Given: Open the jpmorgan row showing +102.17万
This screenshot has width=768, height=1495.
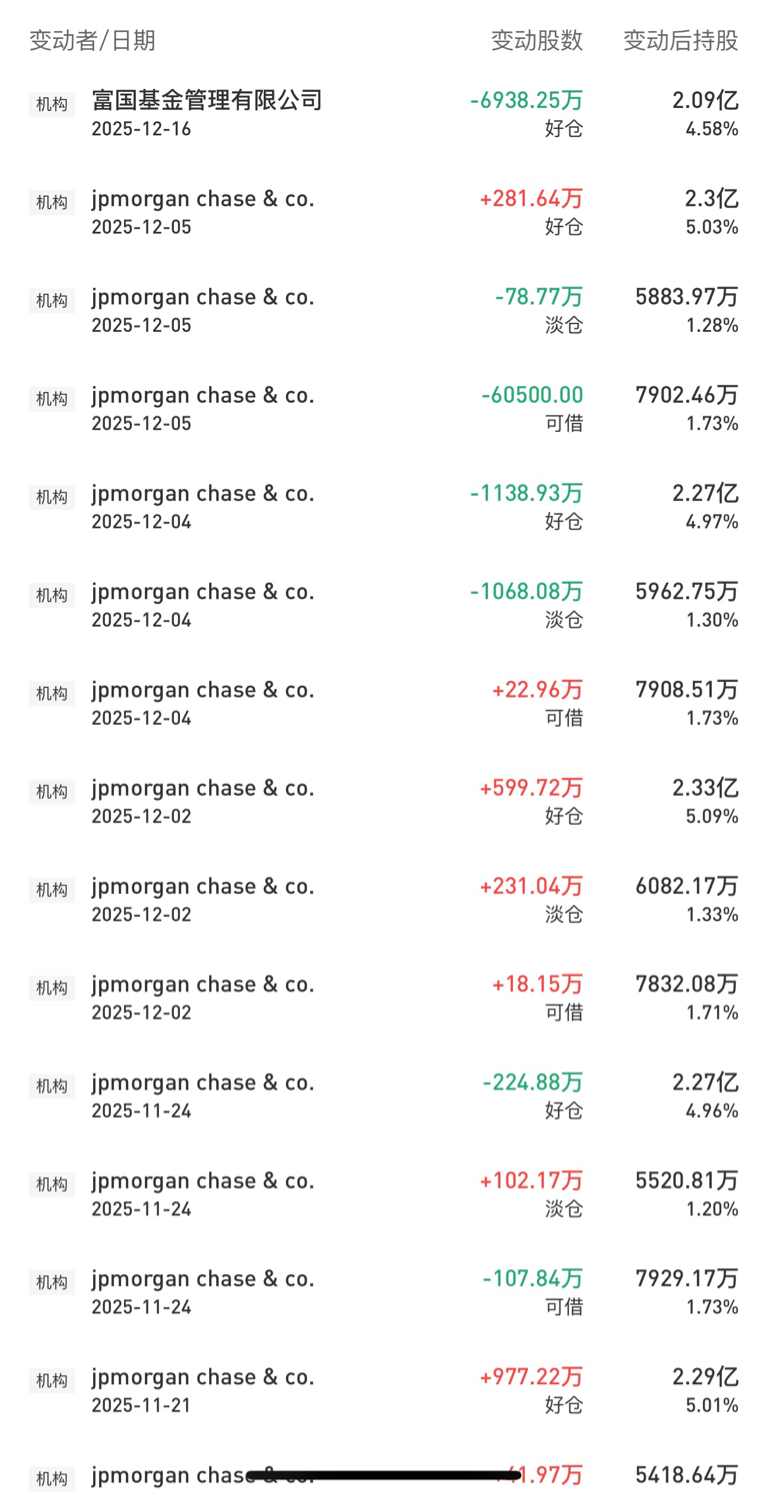Looking at the screenshot, I should 203,1181.
